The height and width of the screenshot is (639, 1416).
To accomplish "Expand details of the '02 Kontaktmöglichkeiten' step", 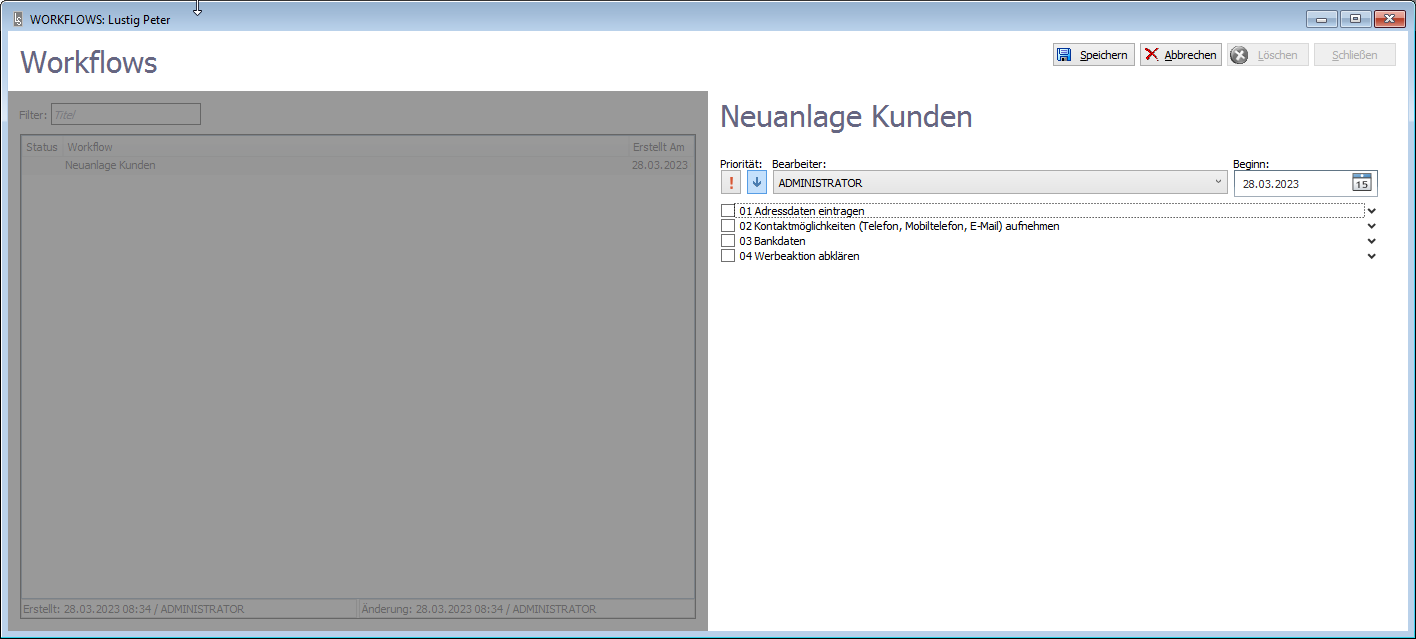I will tap(1372, 226).
